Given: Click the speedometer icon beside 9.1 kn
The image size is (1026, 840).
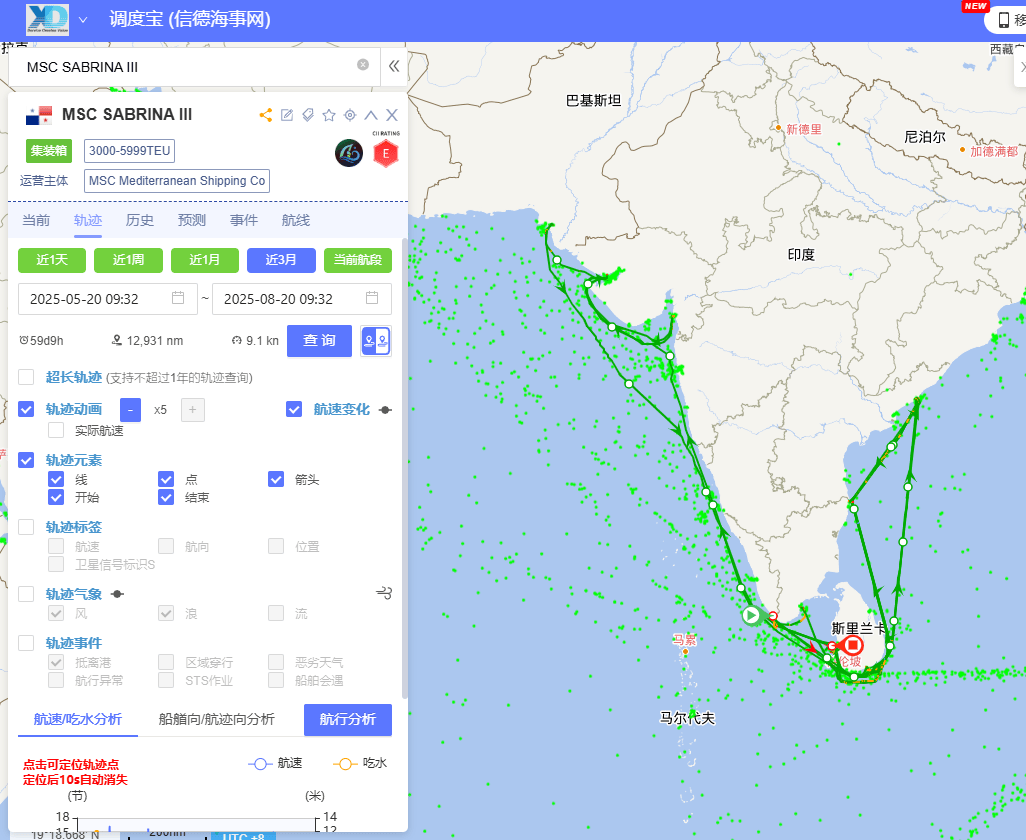Looking at the screenshot, I should pos(237,340).
